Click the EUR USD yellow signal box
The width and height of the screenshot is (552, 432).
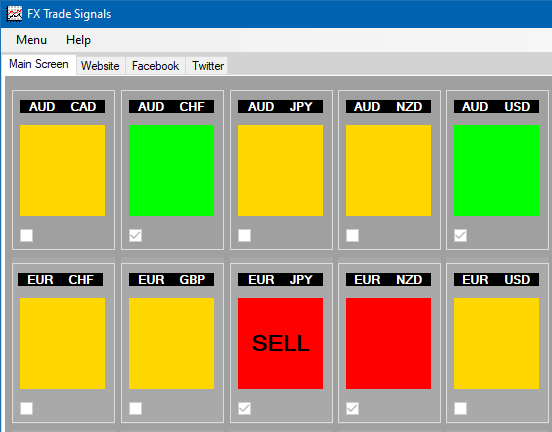click(496, 344)
